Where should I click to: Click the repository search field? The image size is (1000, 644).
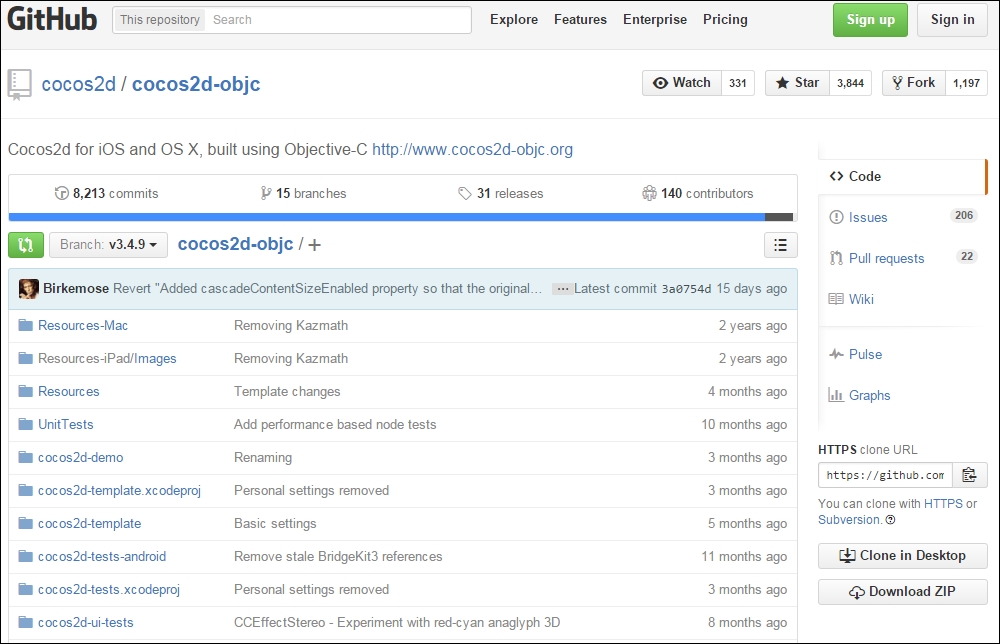(338, 20)
